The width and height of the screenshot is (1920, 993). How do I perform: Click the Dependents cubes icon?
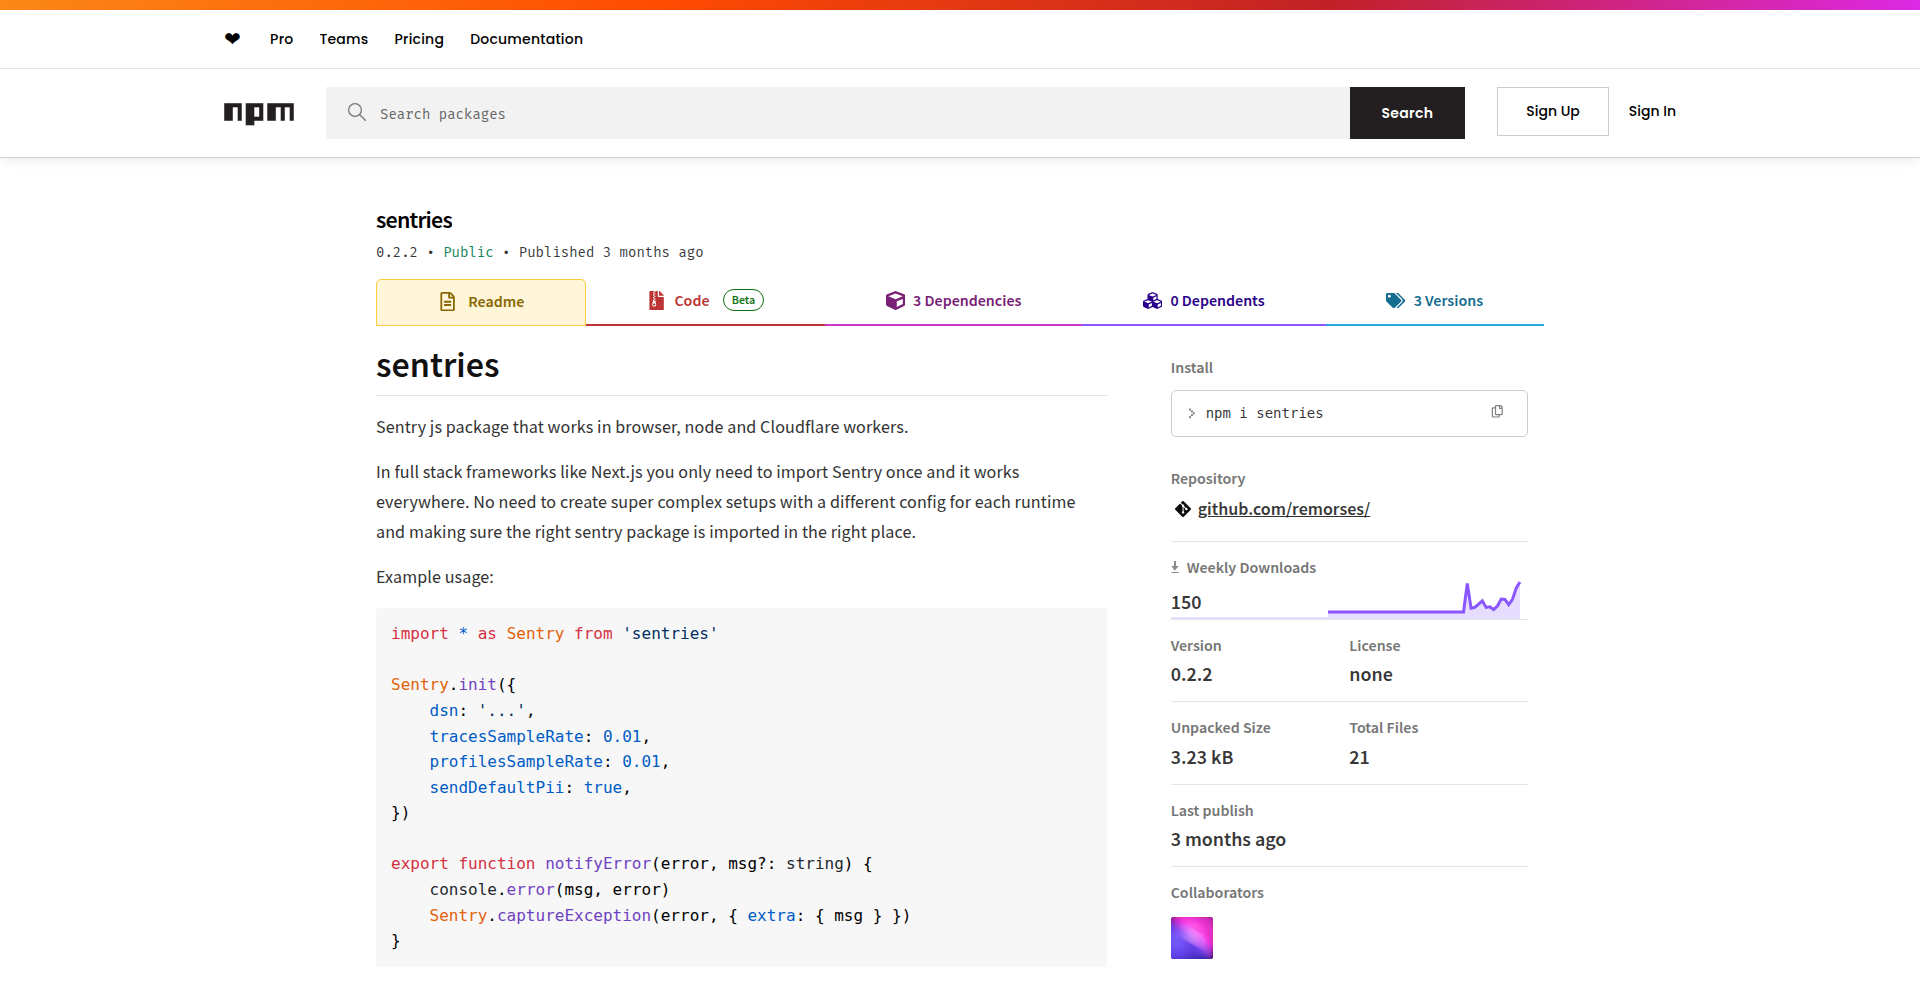1152,300
